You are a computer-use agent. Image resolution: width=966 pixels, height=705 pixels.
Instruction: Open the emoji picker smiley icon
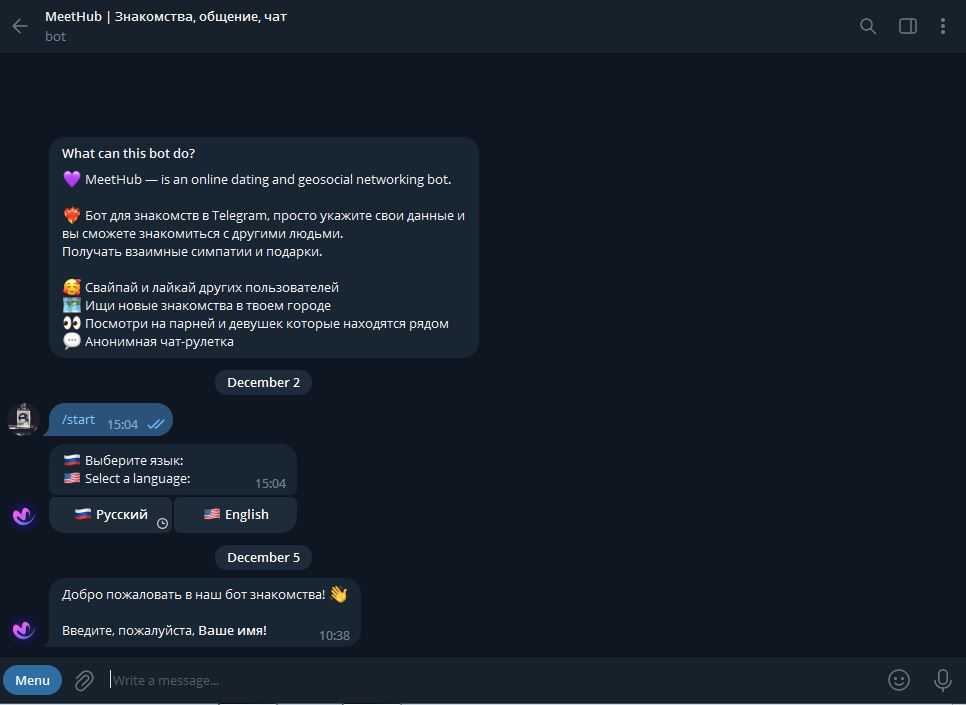pos(898,680)
